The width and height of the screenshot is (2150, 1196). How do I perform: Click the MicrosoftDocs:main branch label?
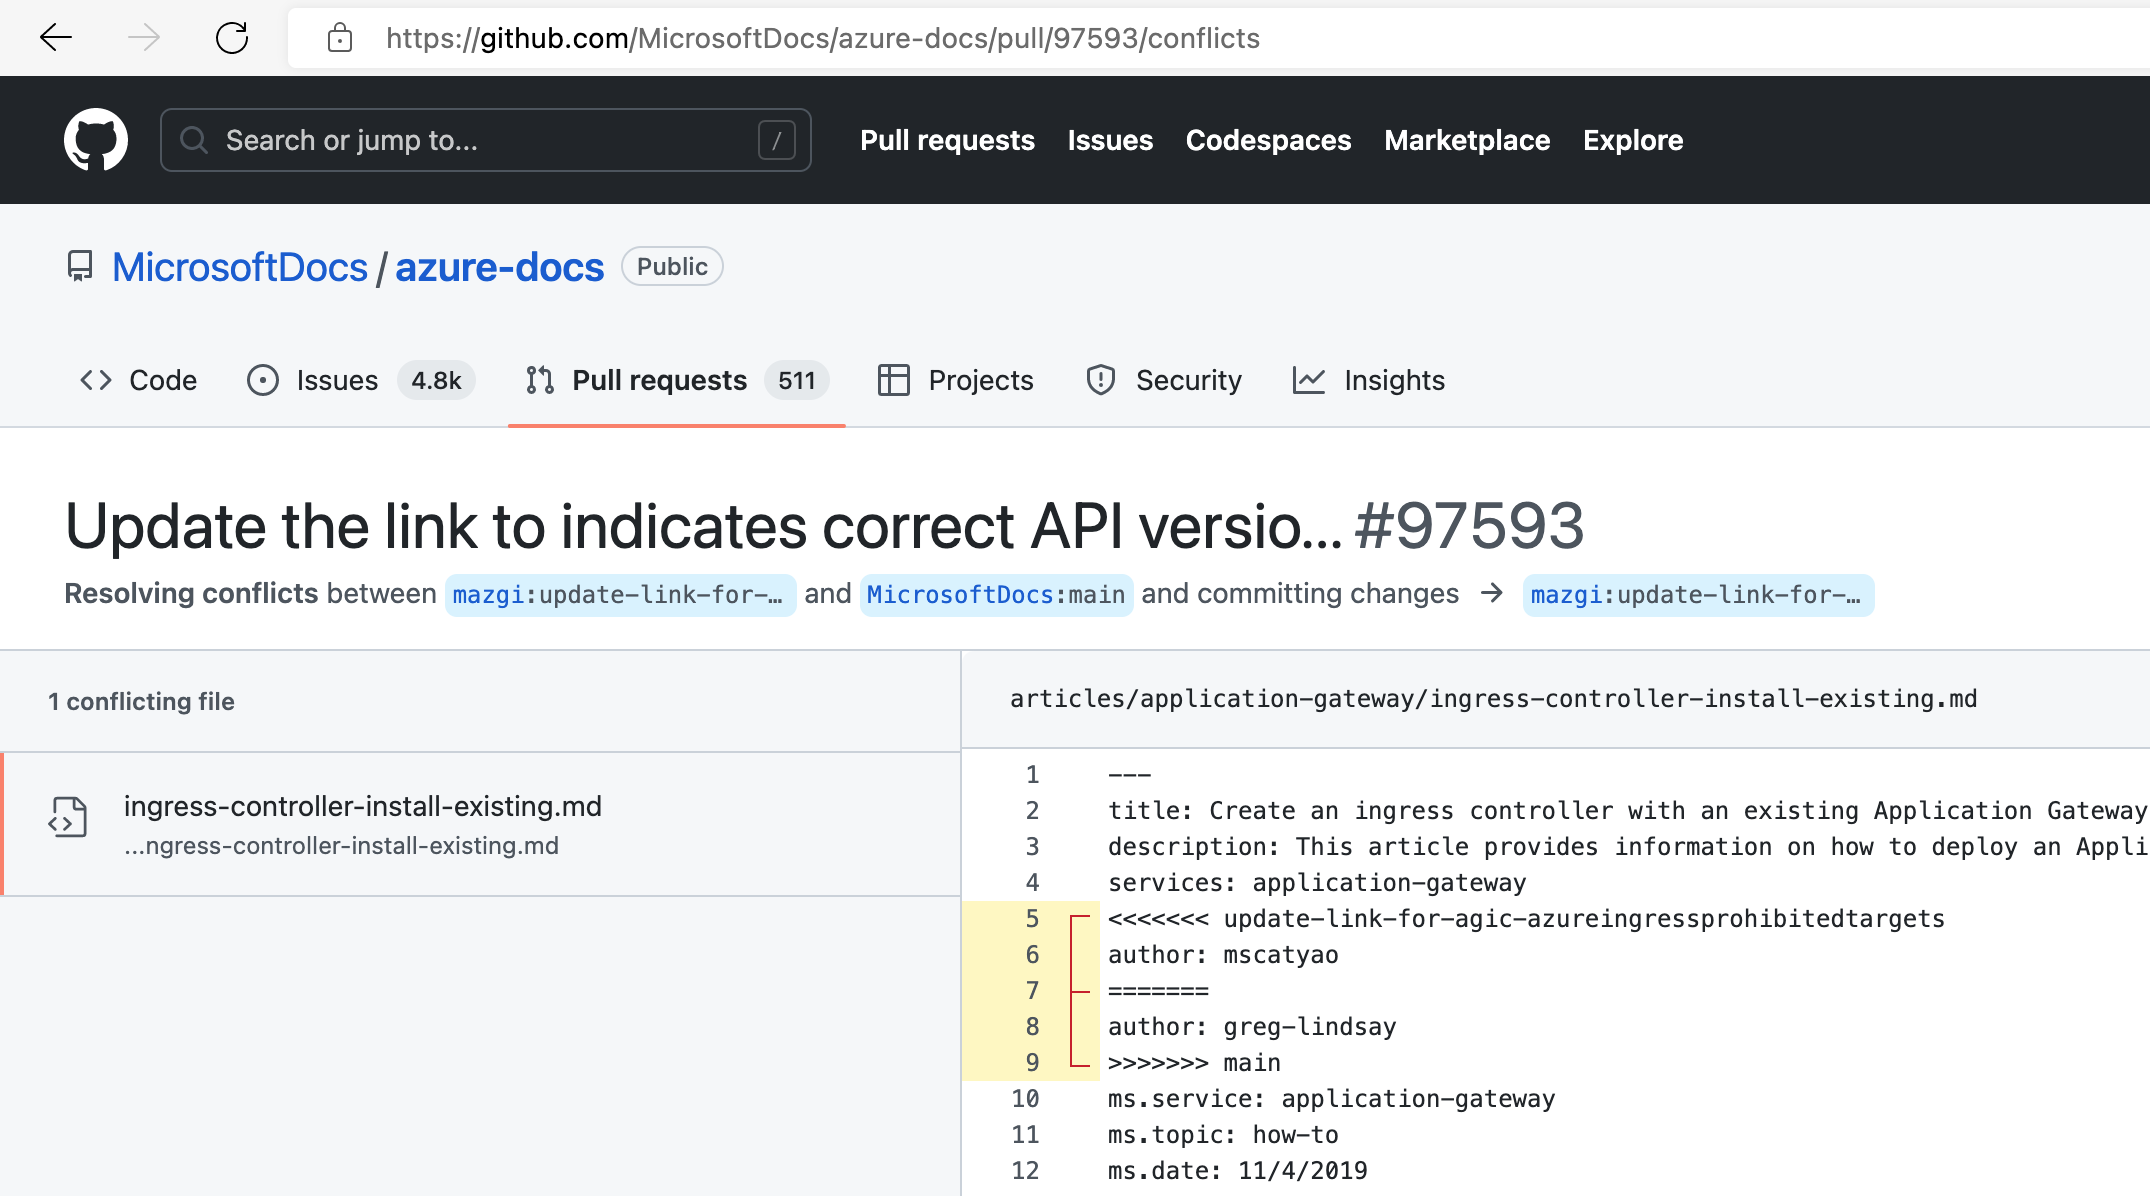[x=996, y=595]
